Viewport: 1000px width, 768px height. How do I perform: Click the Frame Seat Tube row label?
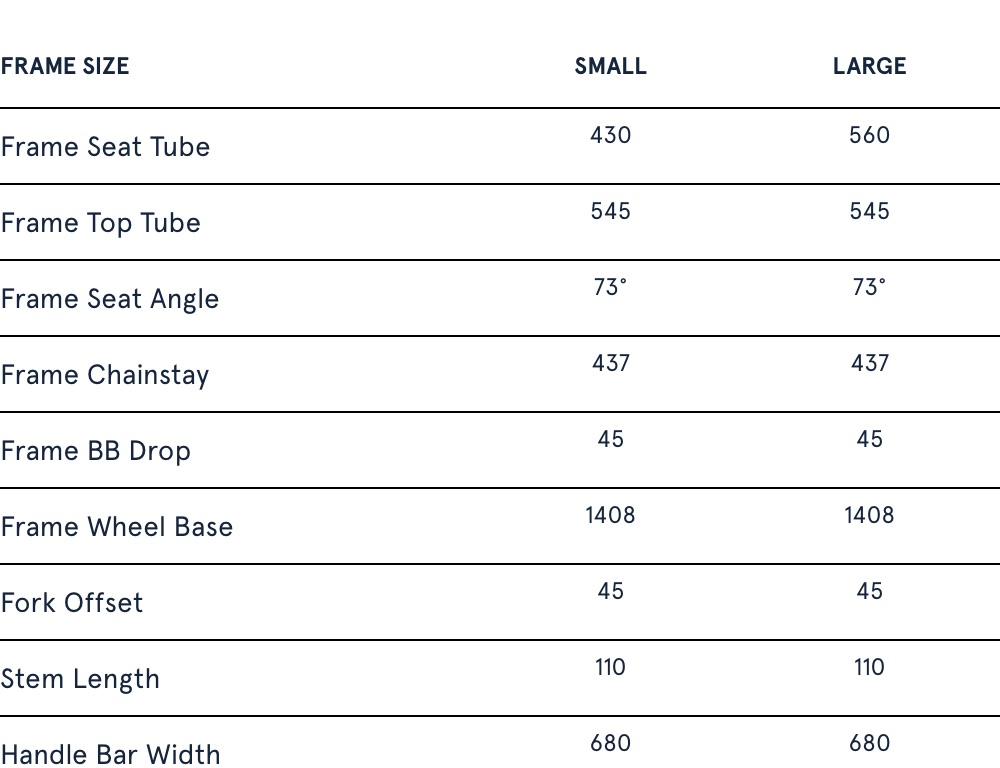pos(105,147)
